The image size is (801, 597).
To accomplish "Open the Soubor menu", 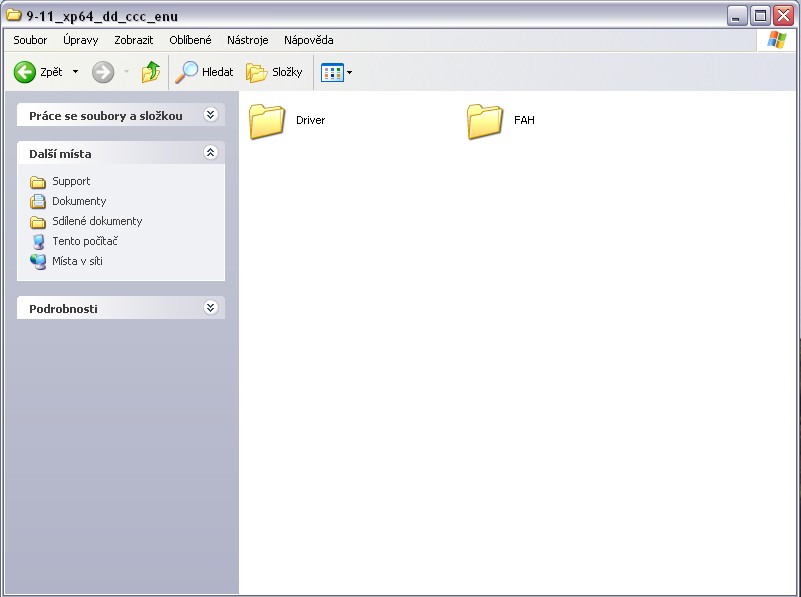I will click(30, 40).
